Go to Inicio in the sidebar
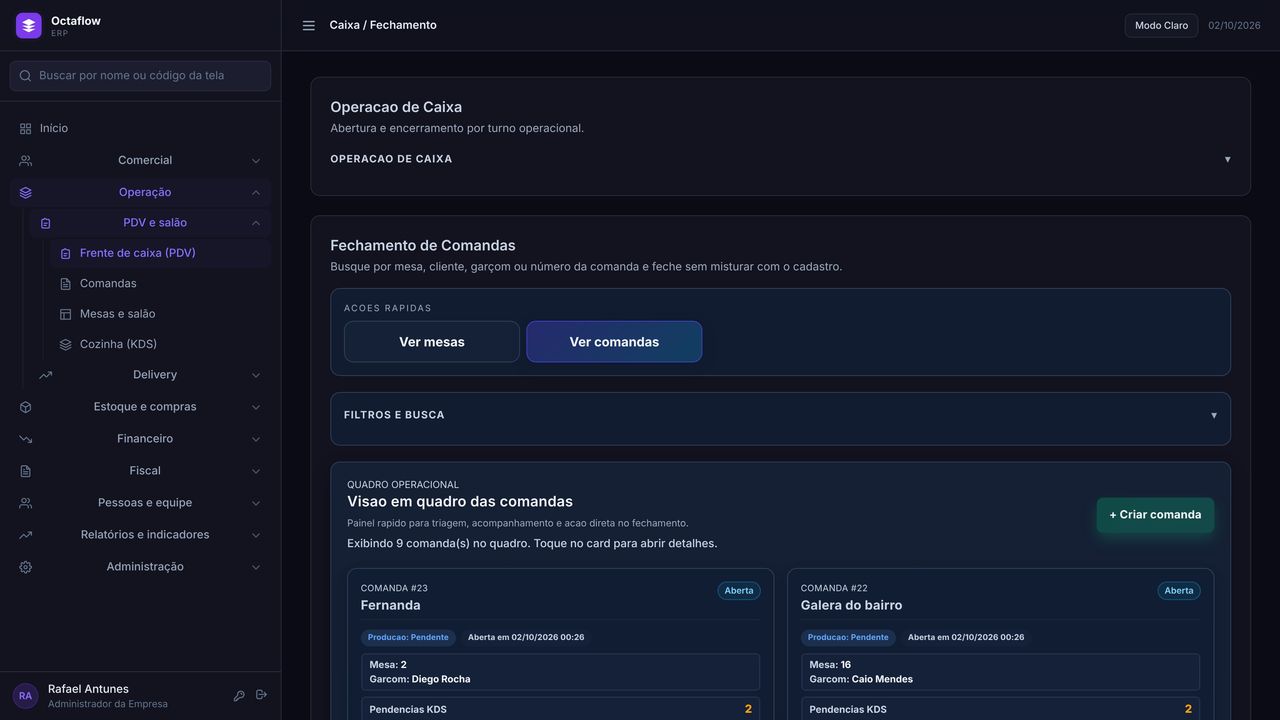 pos(140,129)
